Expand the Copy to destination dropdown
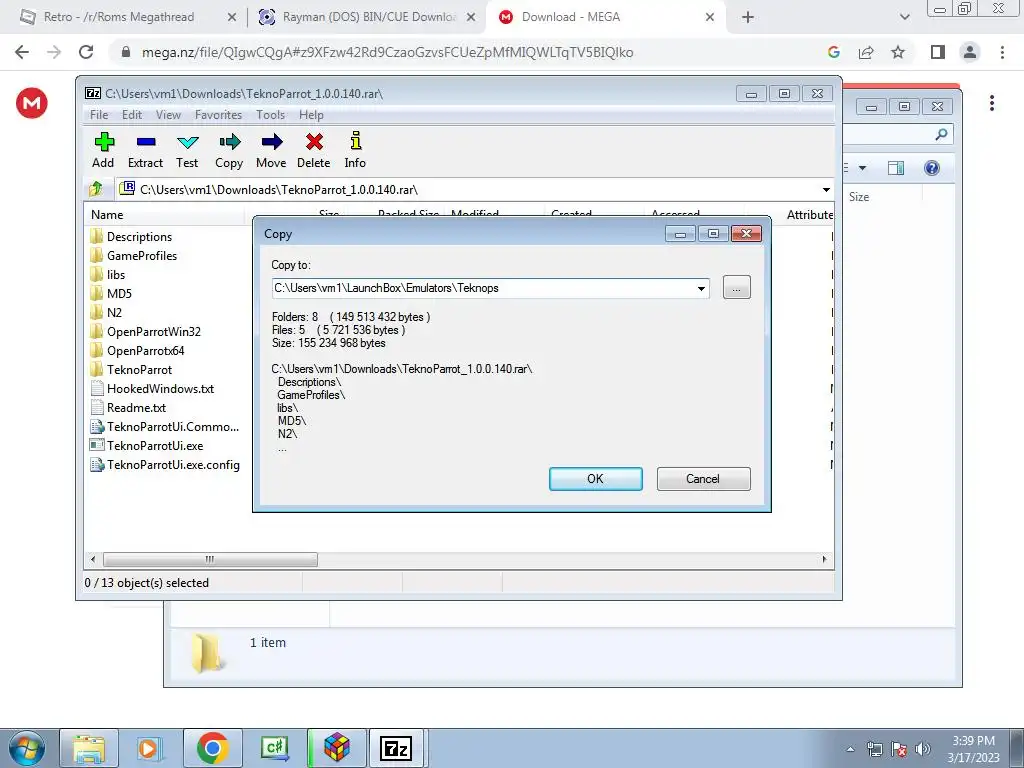This screenshot has height=768, width=1024. point(701,289)
